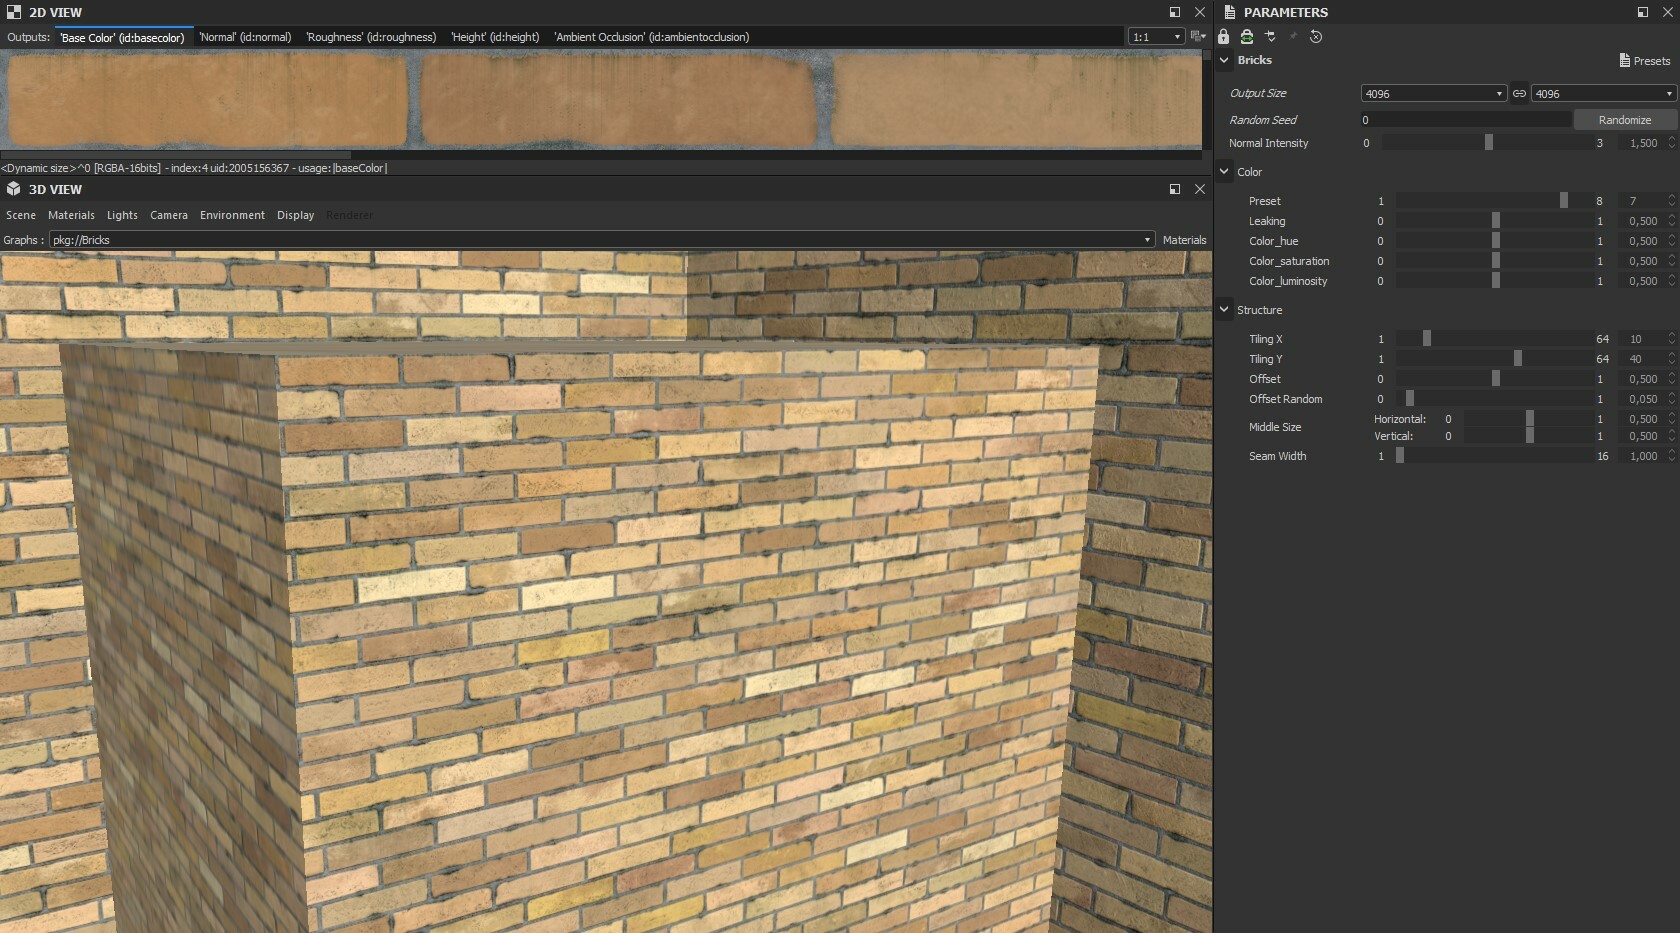This screenshot has height=933, width=1680.
Task: Click the undock icon on the Parameters panel
Action: click(x=1641, y=12)
